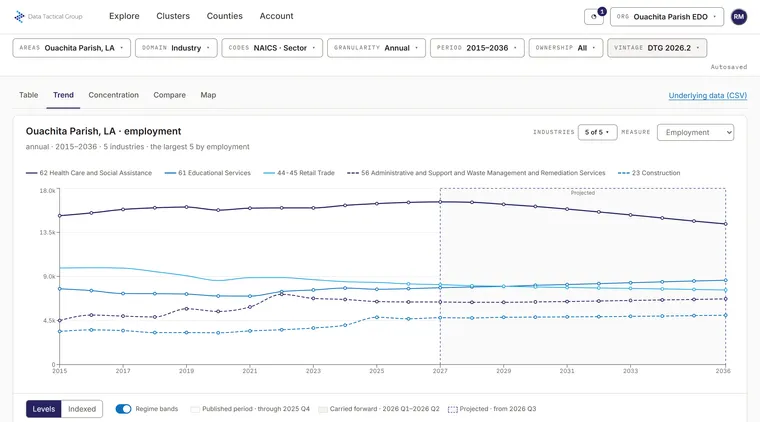Click the chart title Ouachita Parish employment
This screenshot has height=422, width=760.
pos(103,131)
